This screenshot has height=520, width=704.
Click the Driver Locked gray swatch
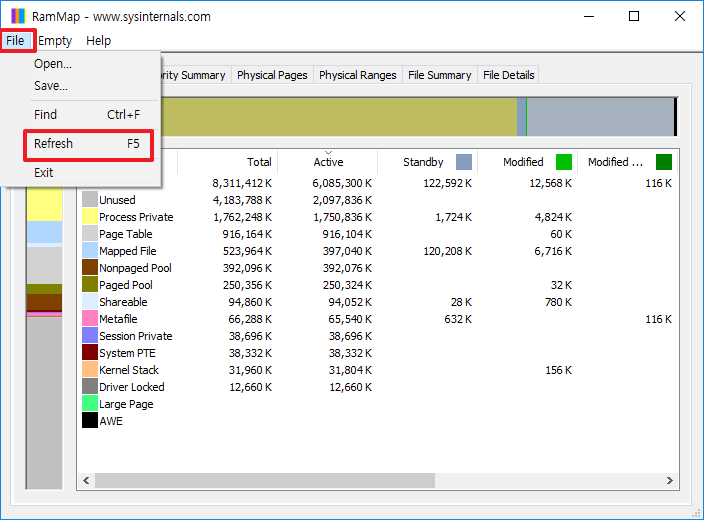[90, 387]
